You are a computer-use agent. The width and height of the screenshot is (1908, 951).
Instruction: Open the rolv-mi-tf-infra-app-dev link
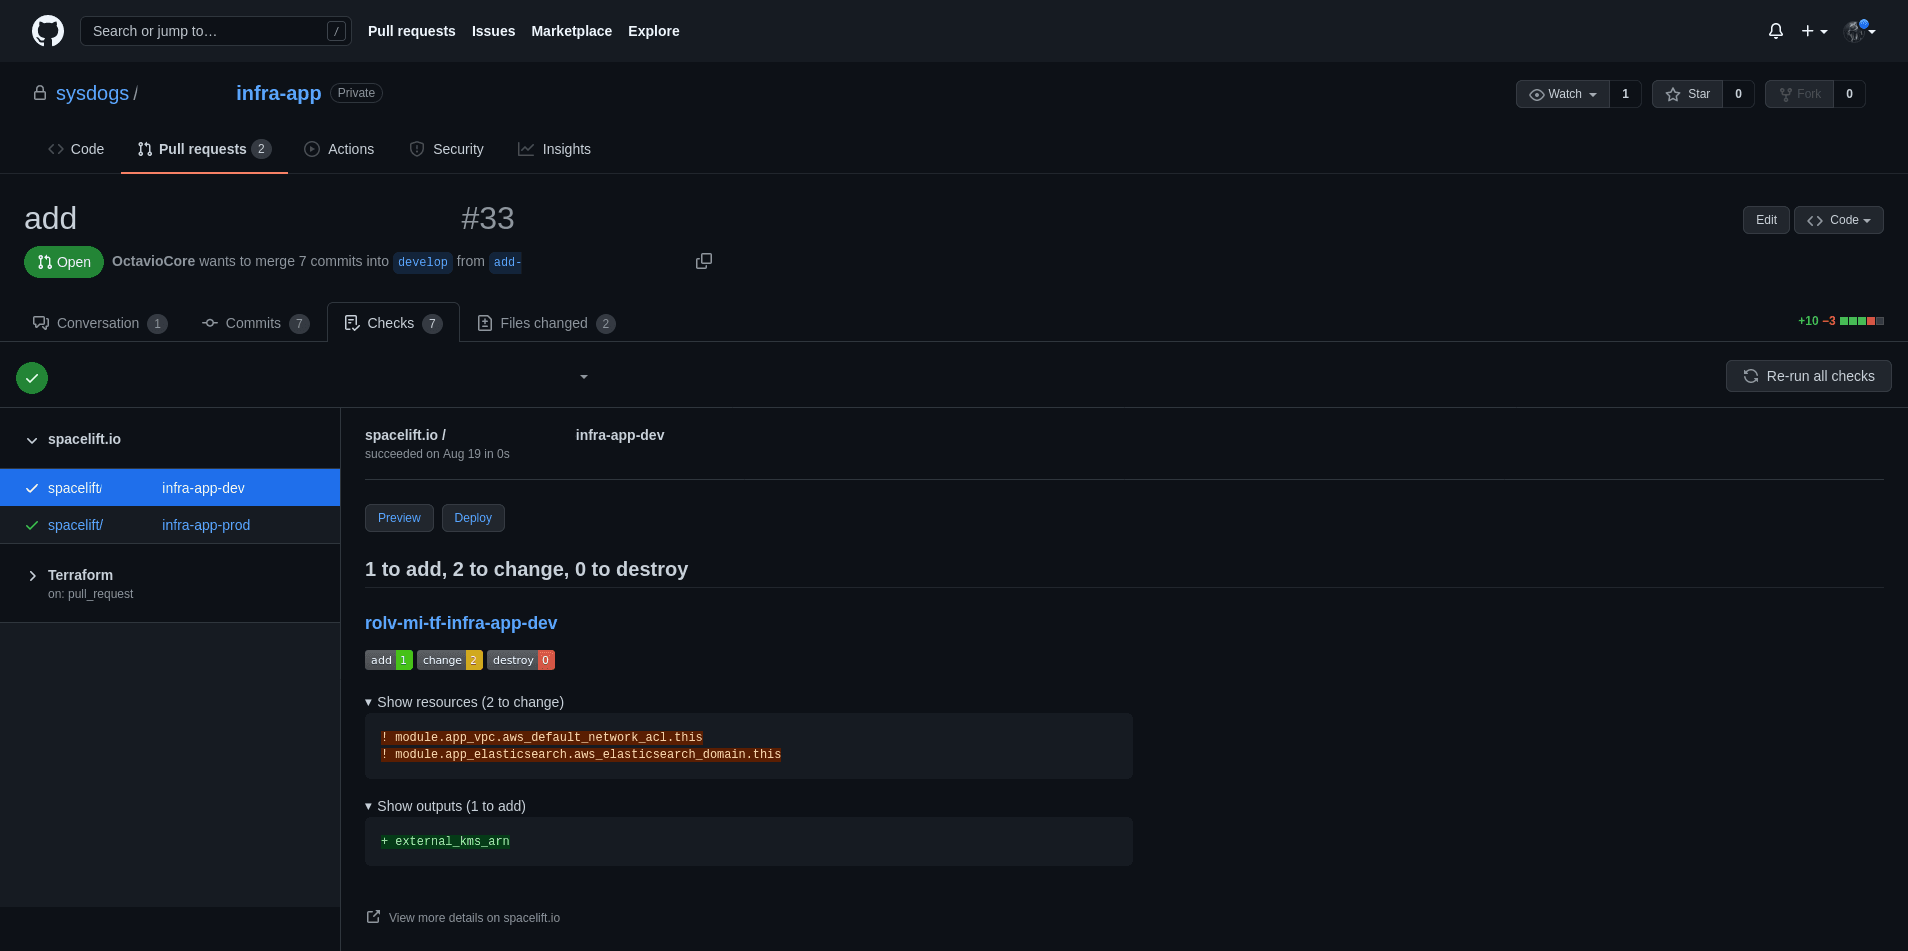pos(461,623)
